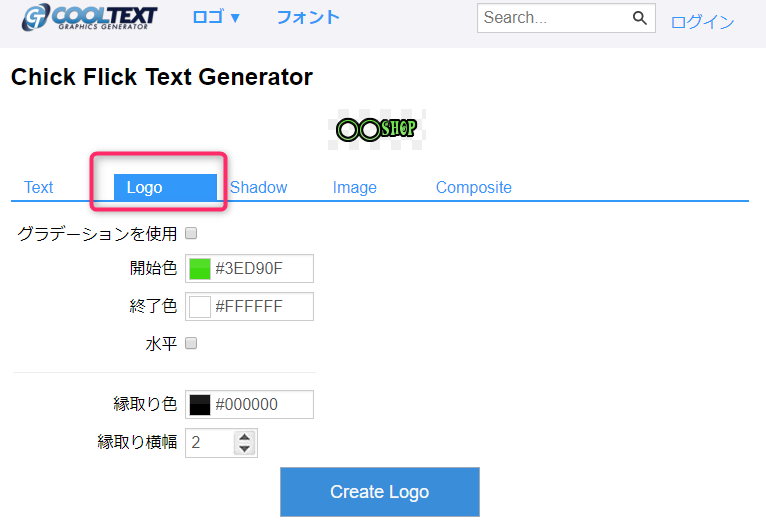Open the Composite tab

point(473,187)
